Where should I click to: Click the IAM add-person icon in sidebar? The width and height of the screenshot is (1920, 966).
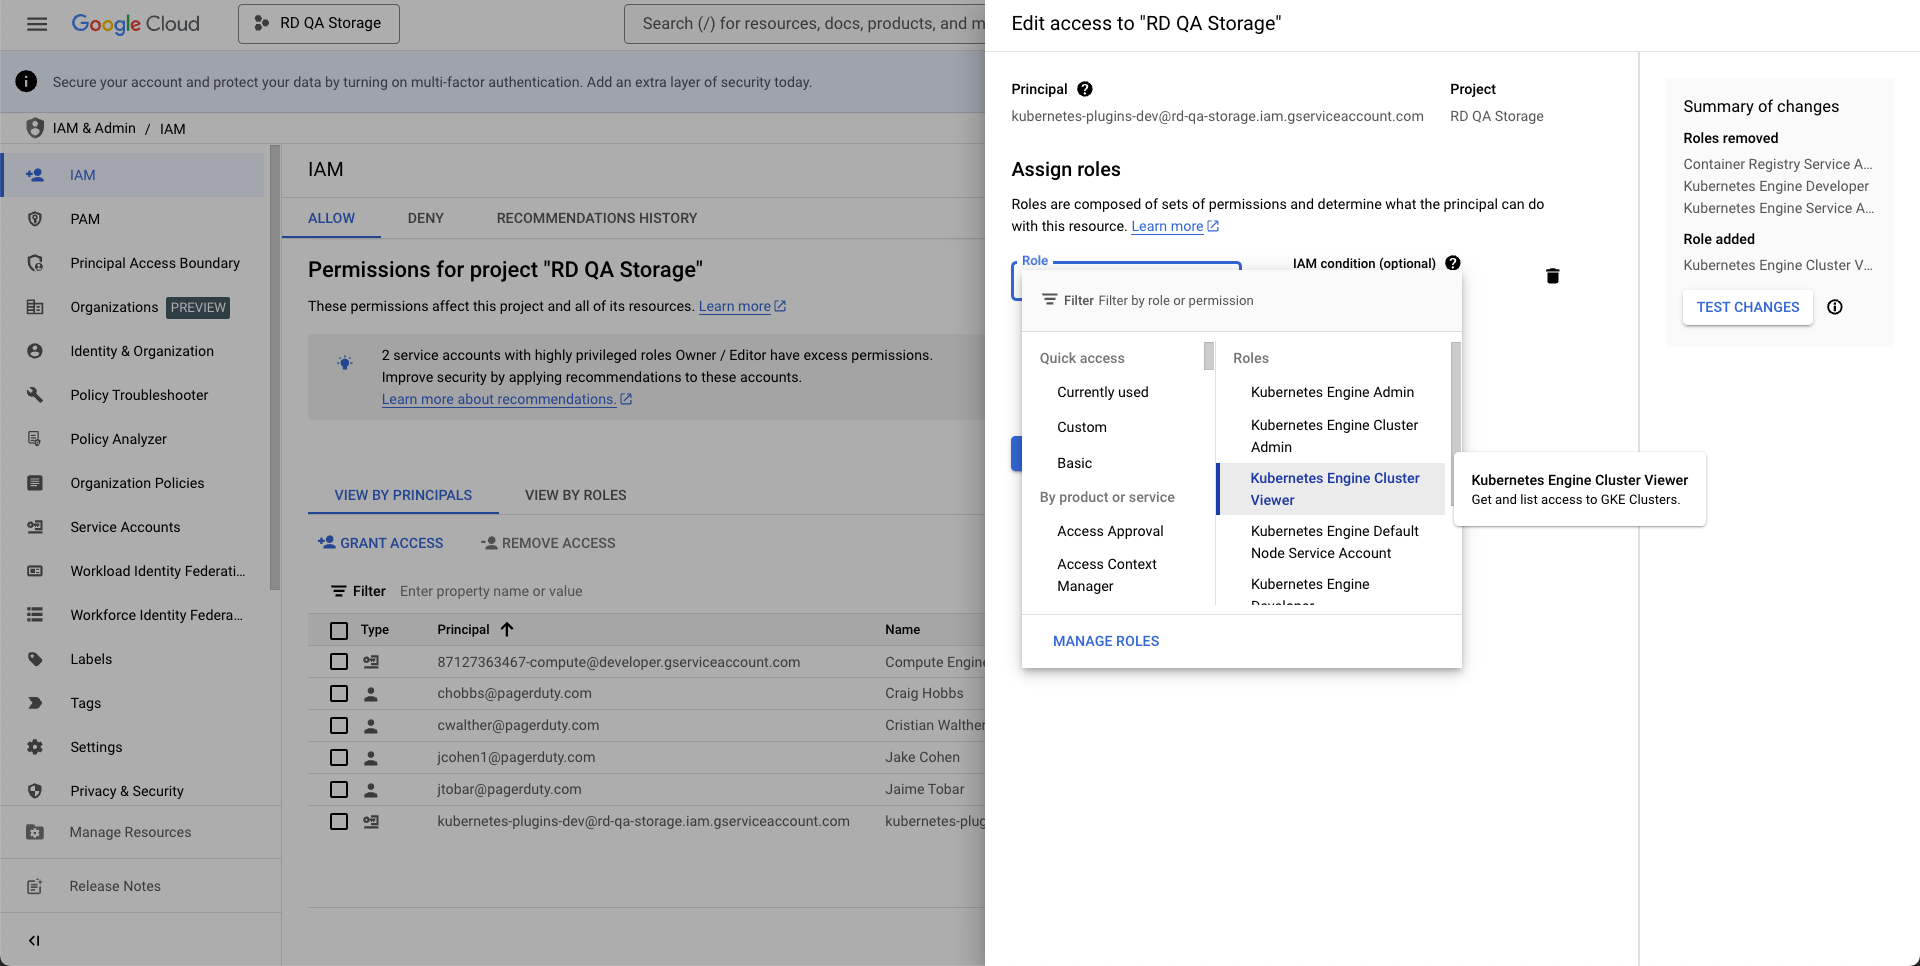35,175
